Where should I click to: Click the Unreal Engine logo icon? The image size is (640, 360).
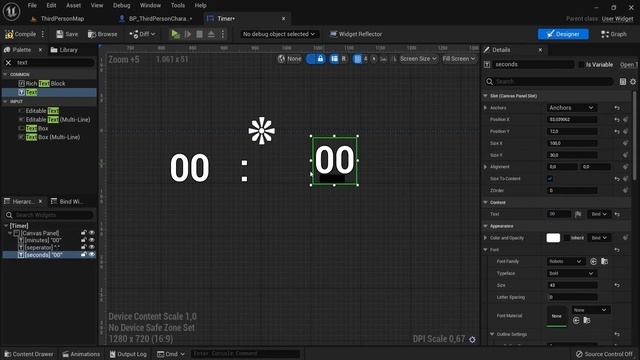(11, 11)
